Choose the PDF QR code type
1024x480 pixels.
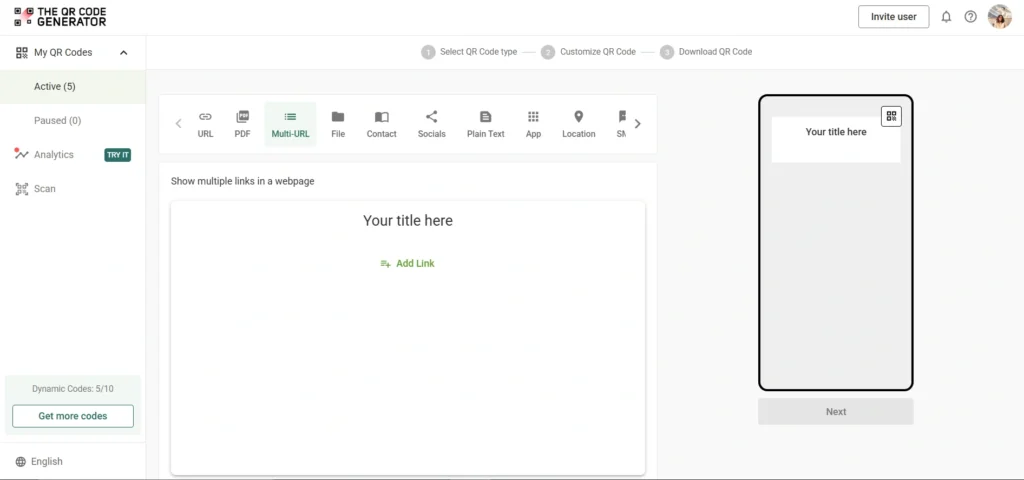[x=242, y=124]
